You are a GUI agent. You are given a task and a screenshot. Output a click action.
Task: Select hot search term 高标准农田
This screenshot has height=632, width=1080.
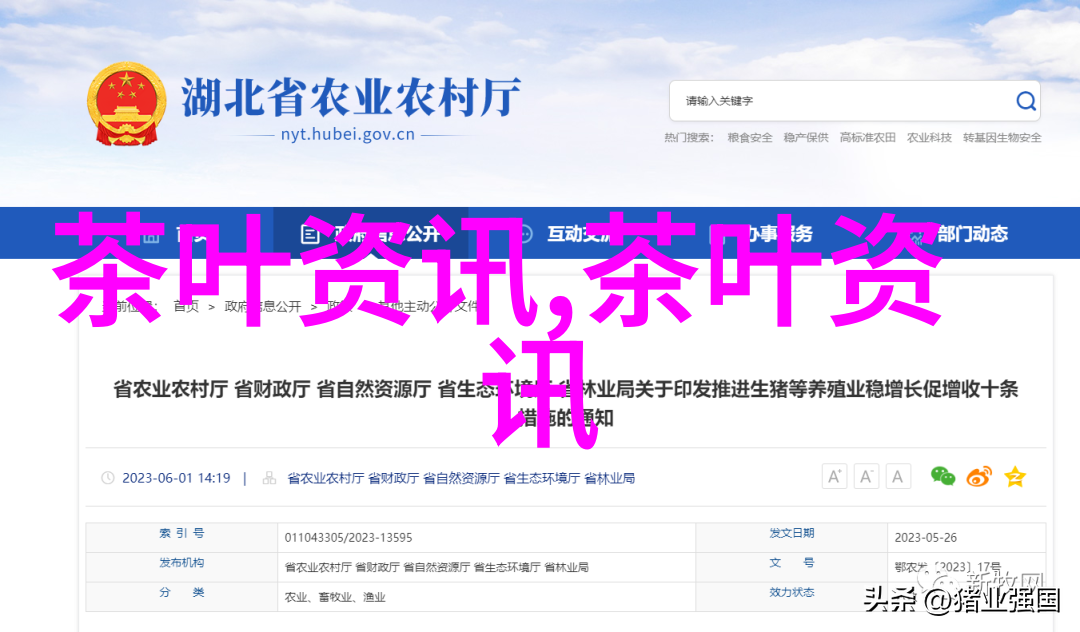point(867,138)
